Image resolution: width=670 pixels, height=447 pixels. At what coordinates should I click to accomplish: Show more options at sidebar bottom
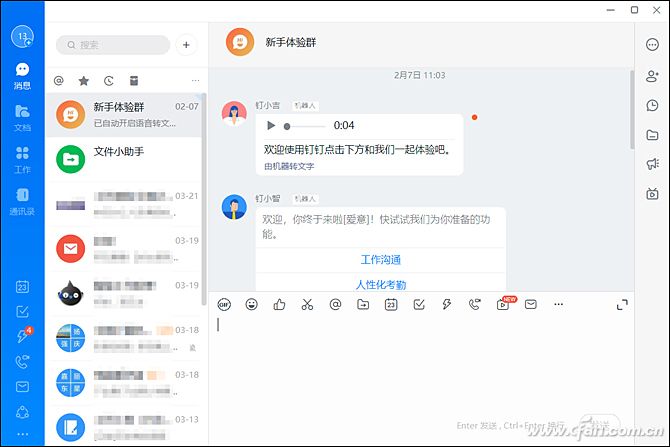click(x=22, y=434)
